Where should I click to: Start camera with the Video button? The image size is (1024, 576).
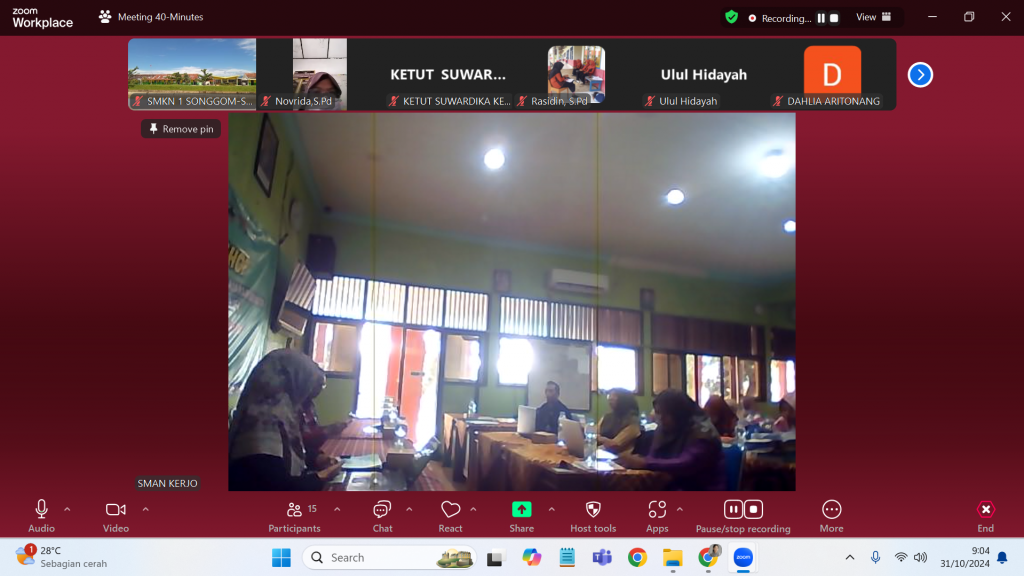116,516
